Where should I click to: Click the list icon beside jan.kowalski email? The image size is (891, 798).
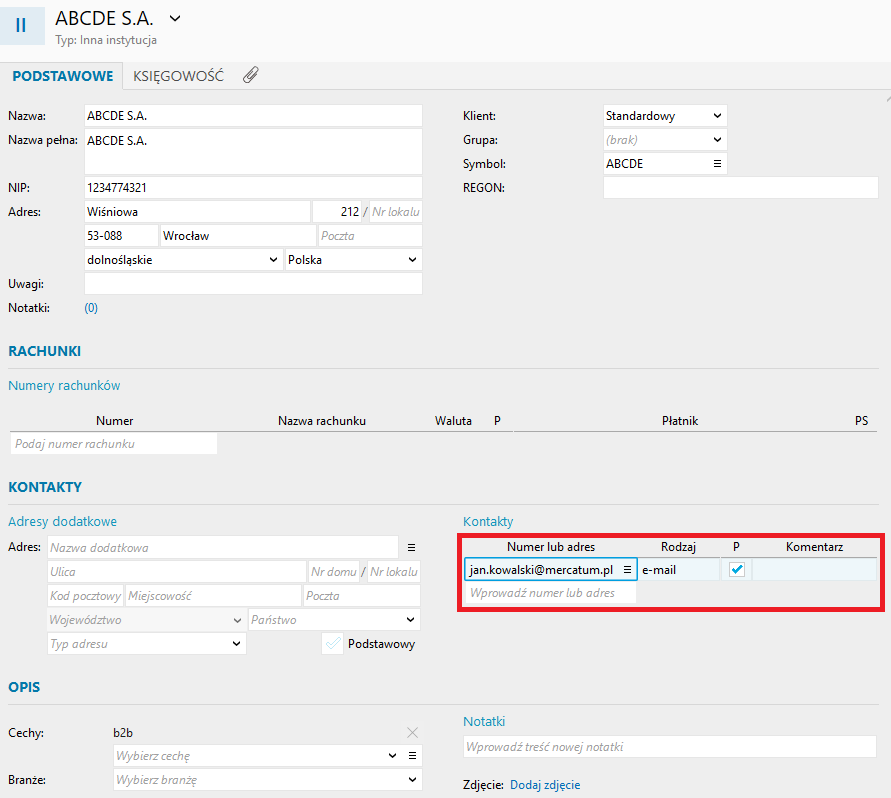coord(627,569)
